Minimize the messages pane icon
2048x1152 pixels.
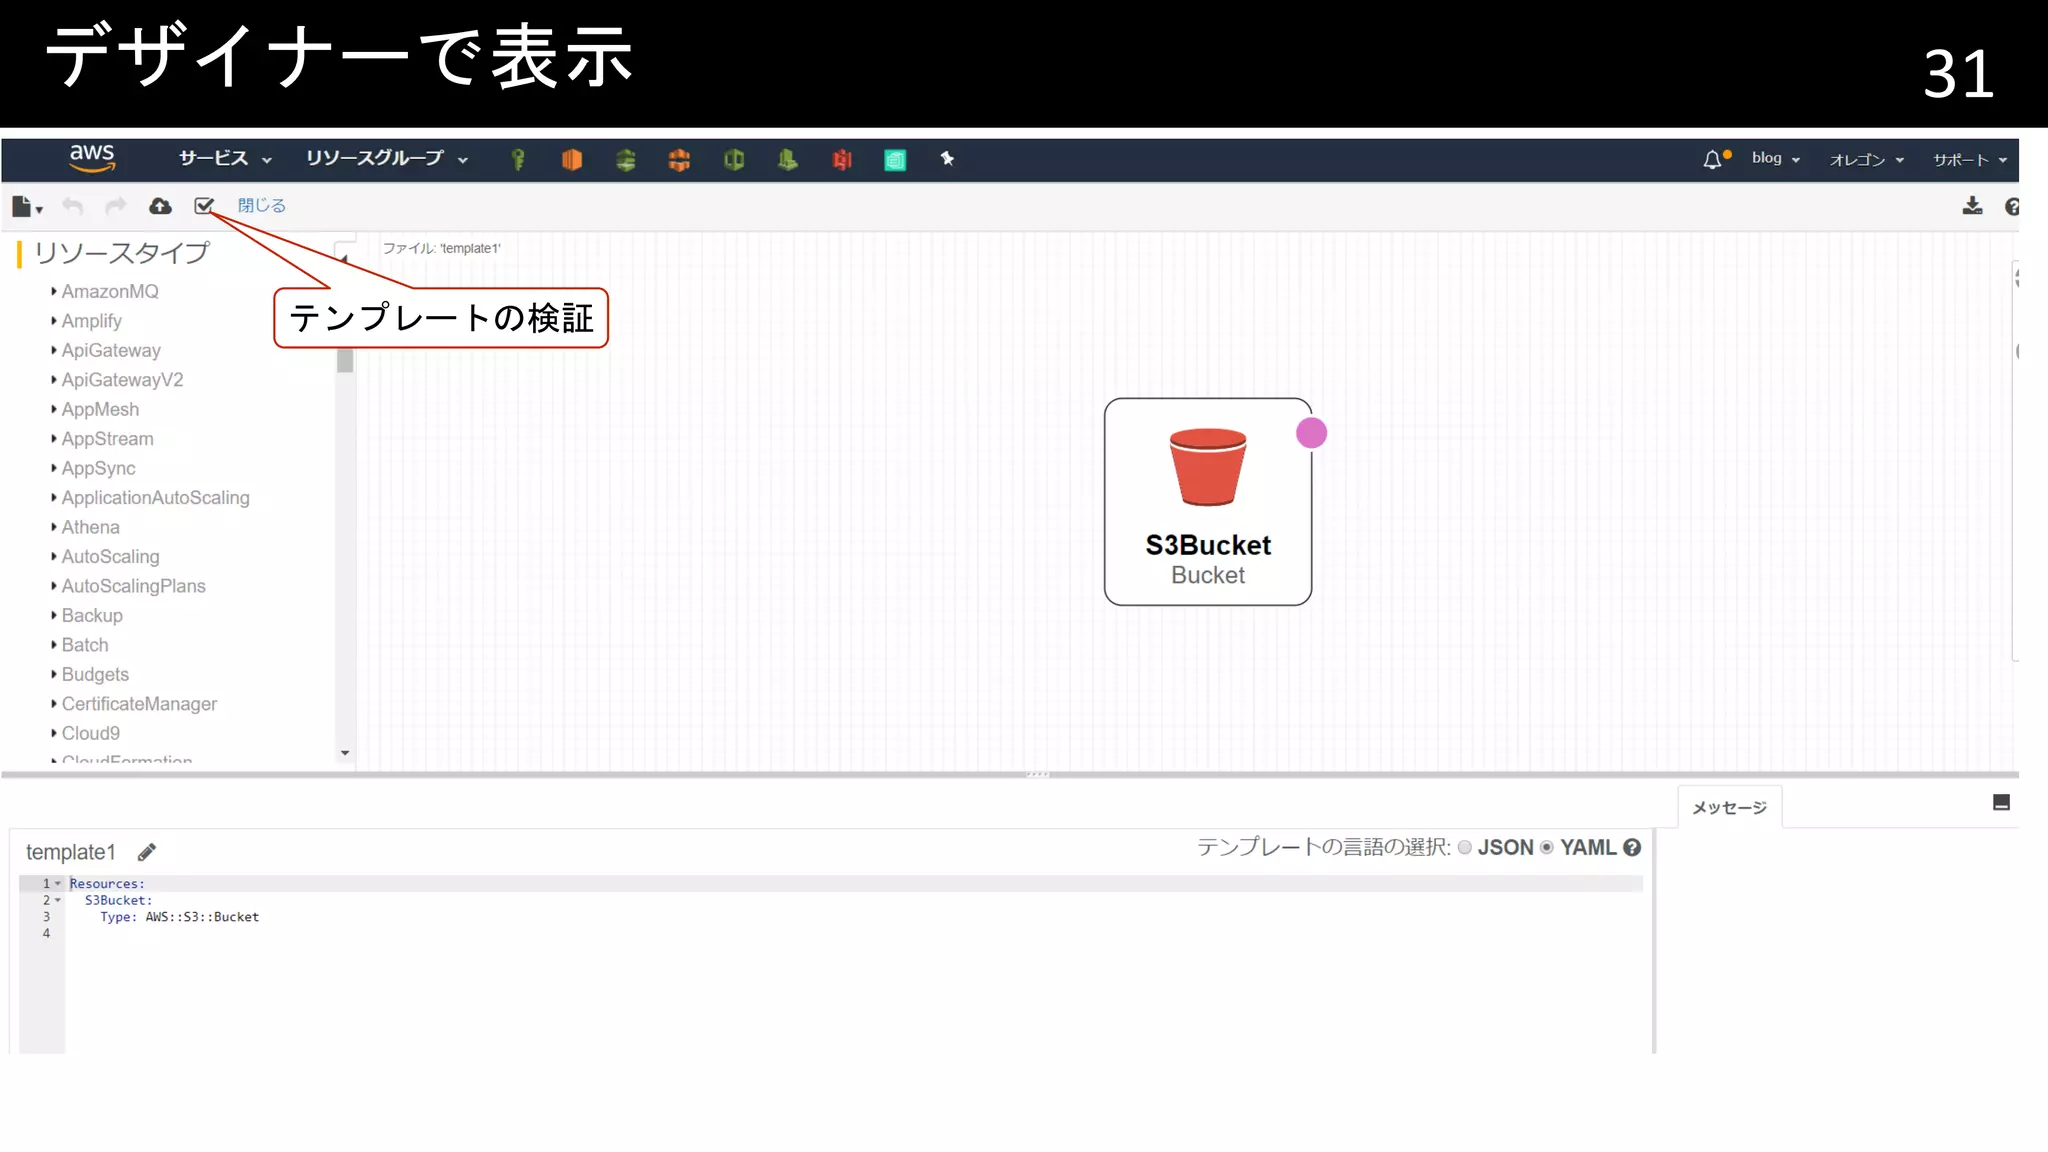pos(2001,803)
